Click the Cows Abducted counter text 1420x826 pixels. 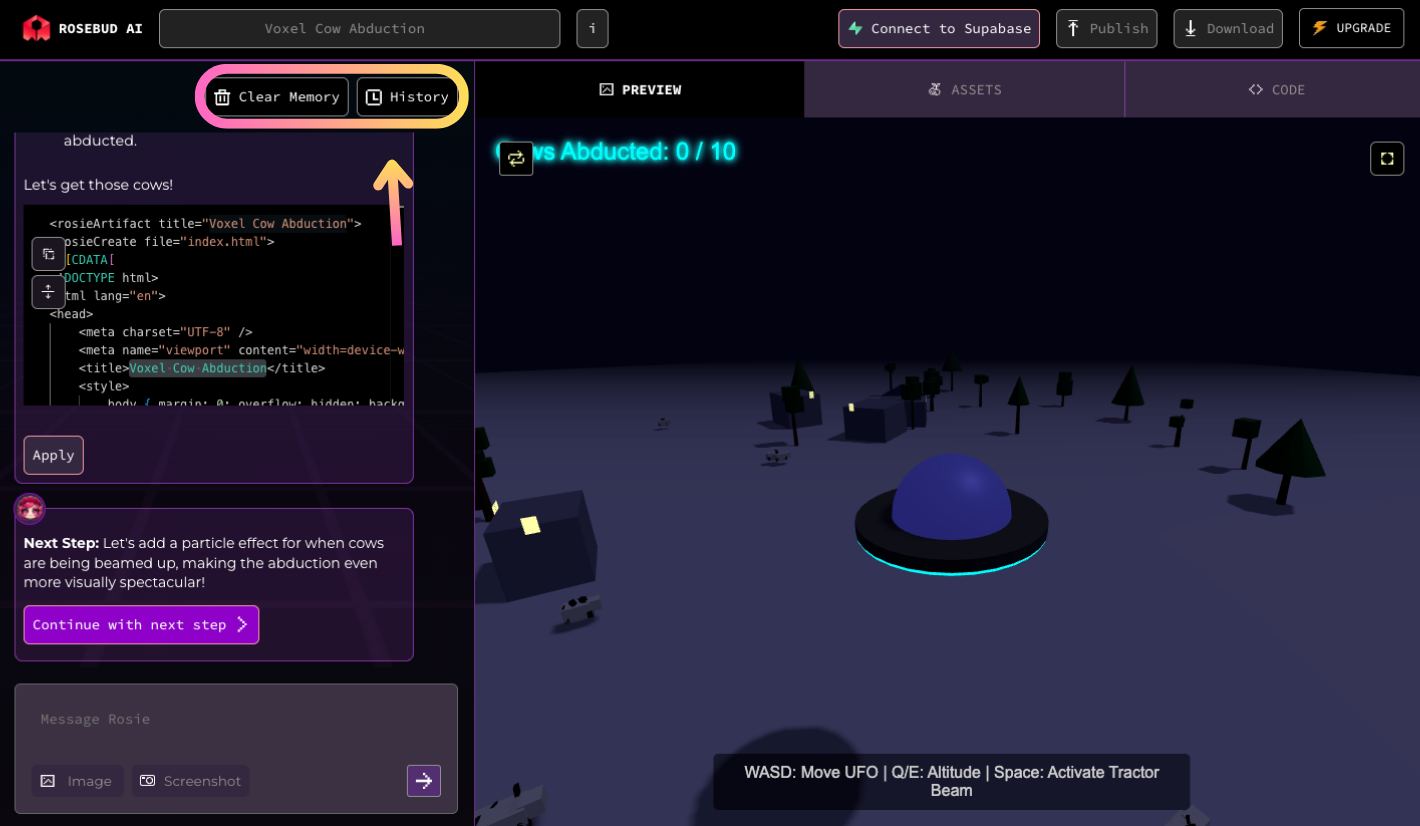pos(617,152)
